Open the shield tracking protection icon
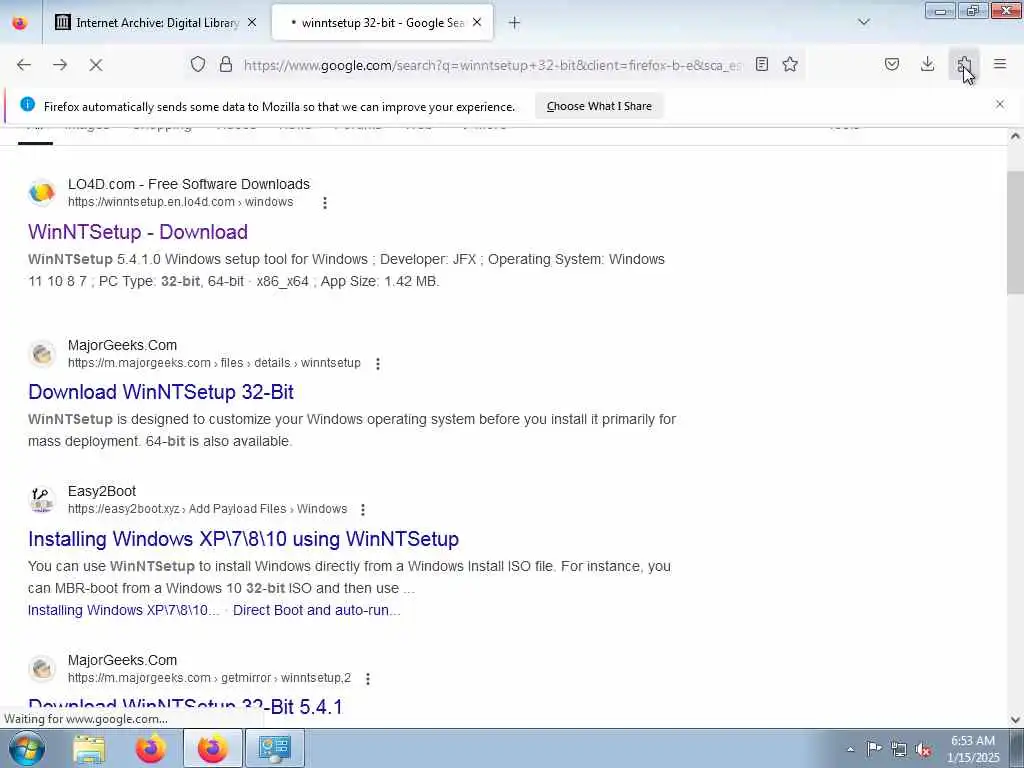The image size is (1024, 768). (x=198, y=64)
